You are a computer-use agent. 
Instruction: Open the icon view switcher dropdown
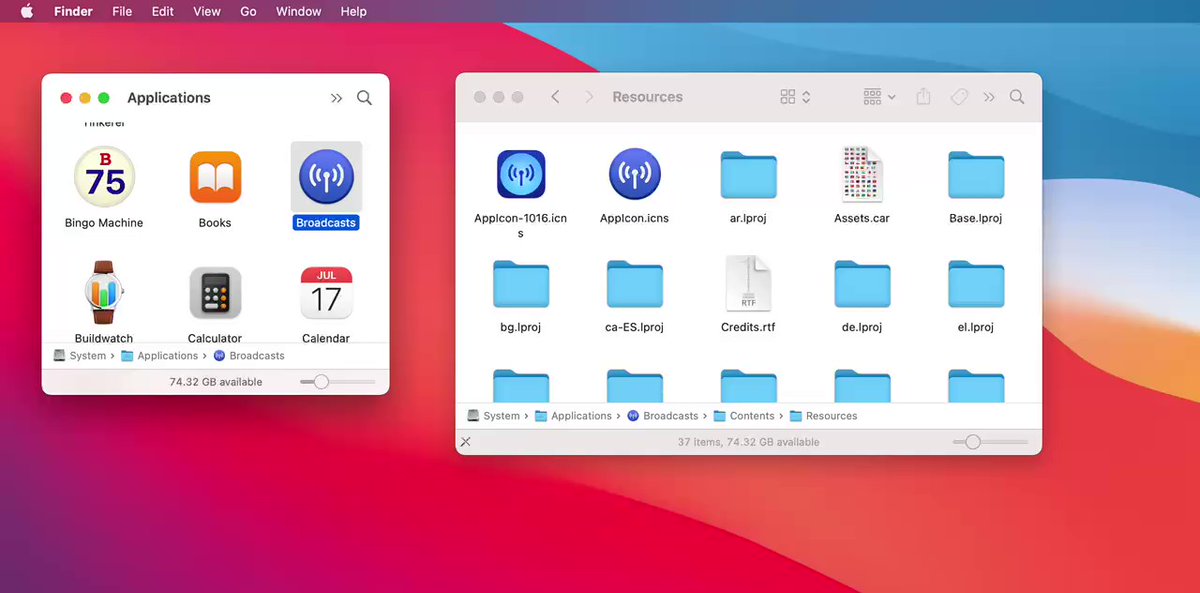795,97
